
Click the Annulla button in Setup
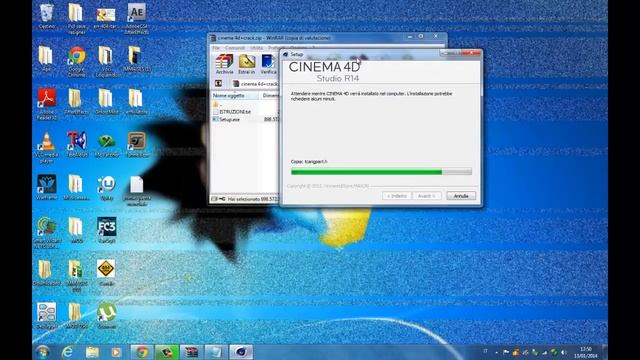(x=461, y=196)
